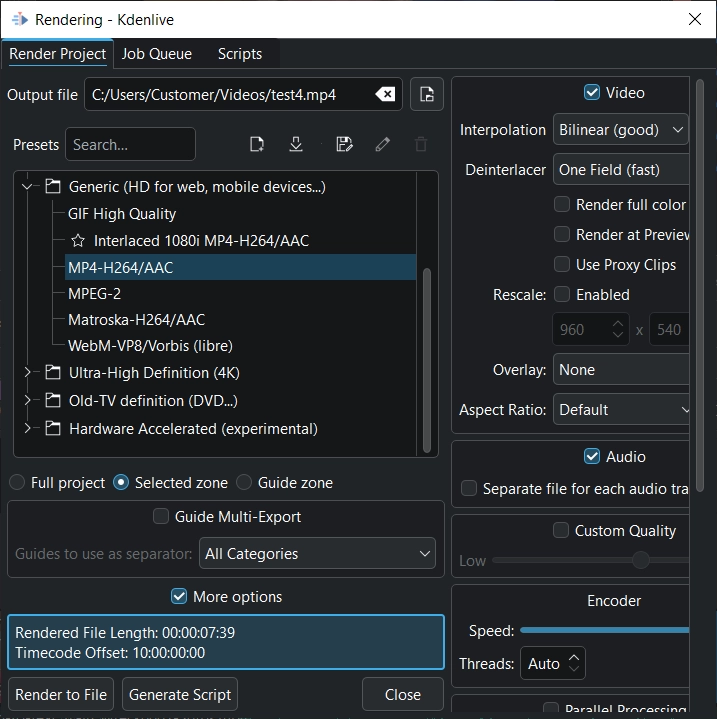
Task: Enable the Guide Multi-Export checkbox
Action: coord(160,517)
